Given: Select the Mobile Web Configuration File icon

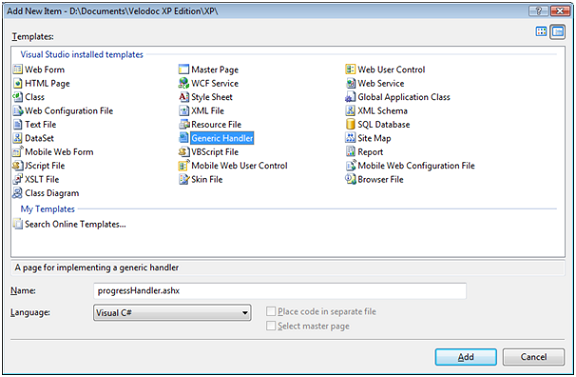Looking at the screenshot, I should pyautogui.click(x=350, y=165).
